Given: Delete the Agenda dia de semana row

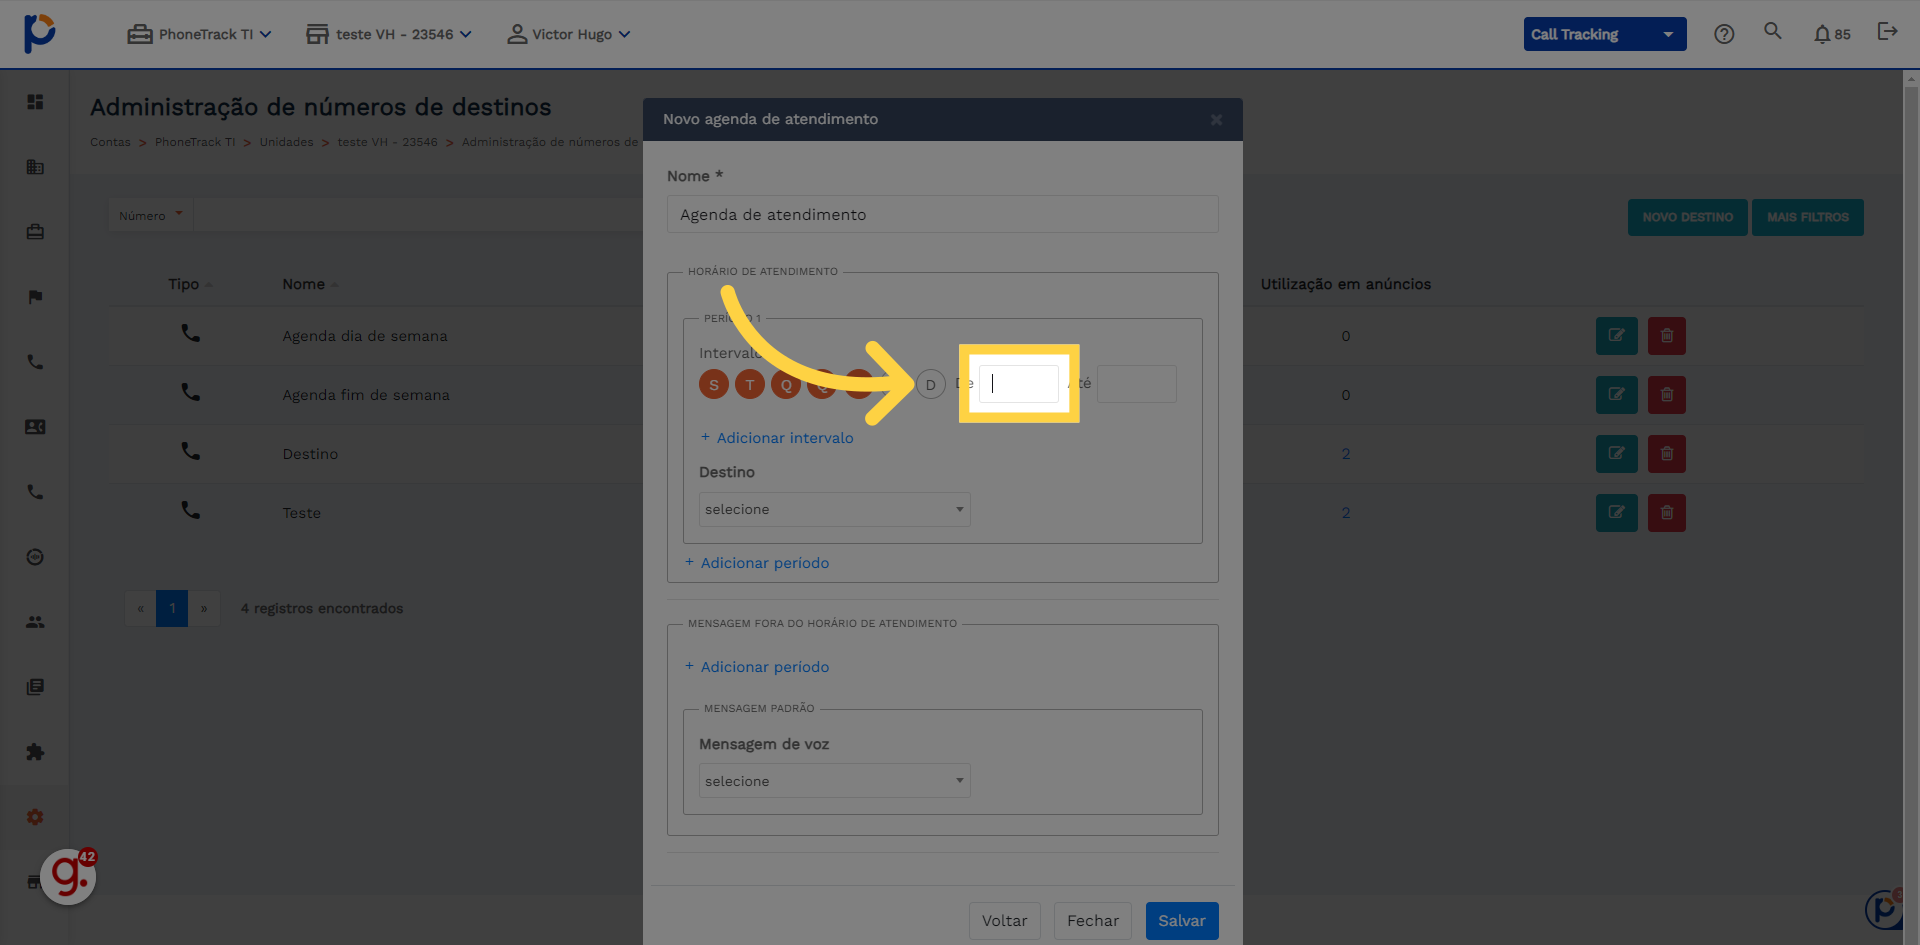Looking at the screenshot, I should click(1667, 336).
